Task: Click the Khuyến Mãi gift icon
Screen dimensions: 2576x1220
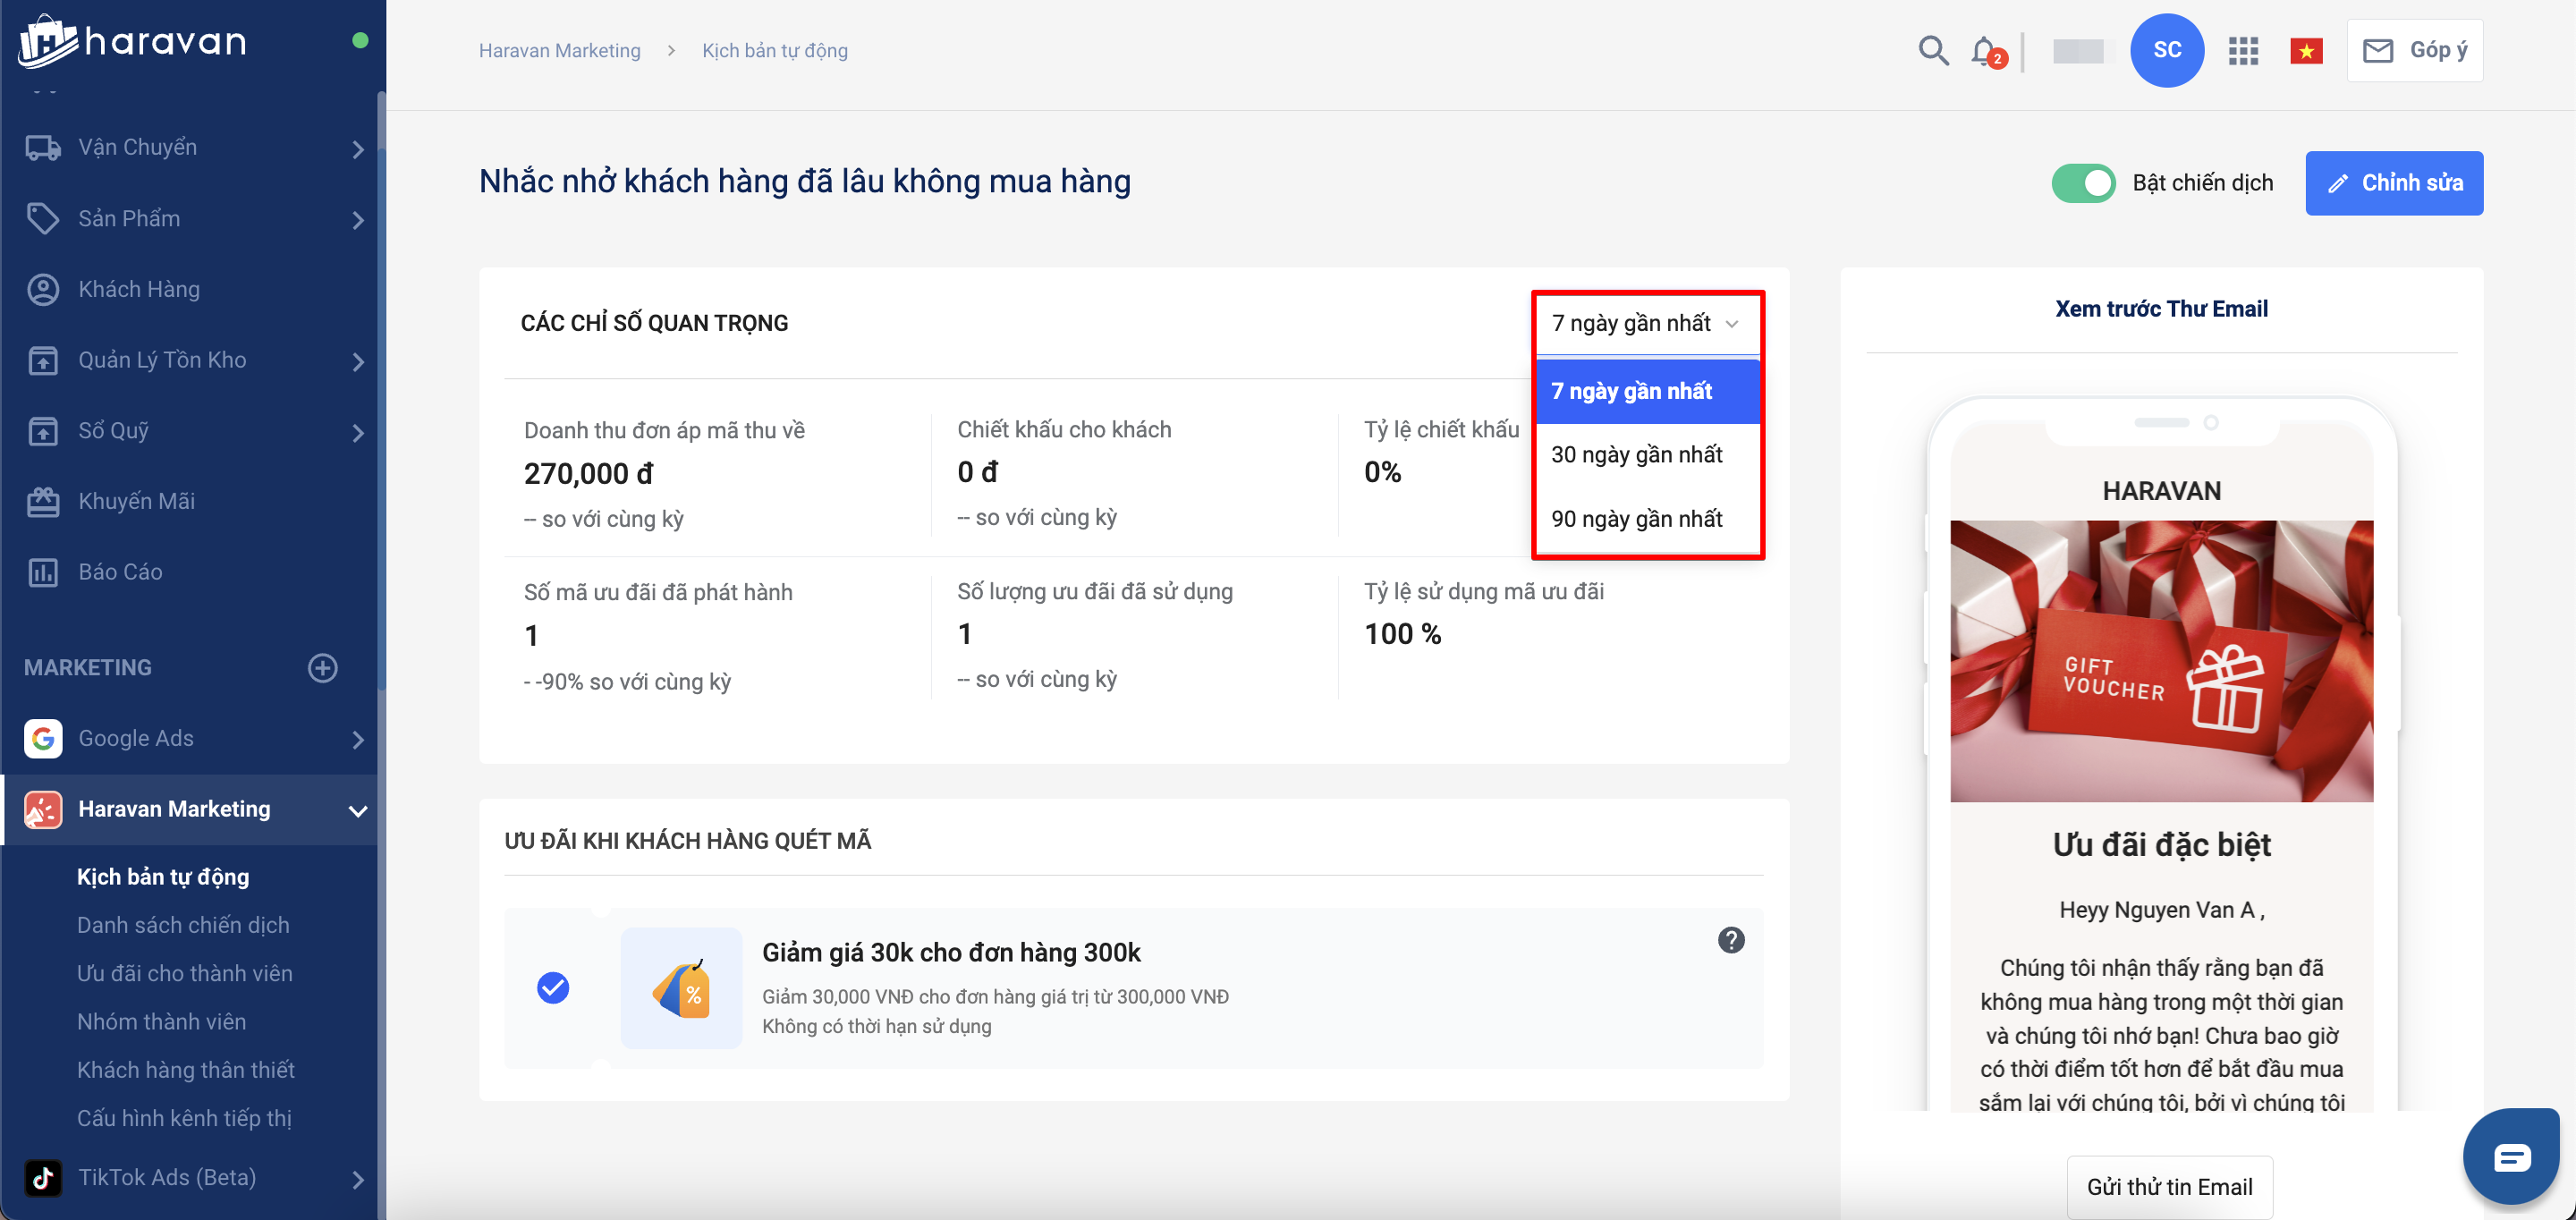Action: click(42, 502)
